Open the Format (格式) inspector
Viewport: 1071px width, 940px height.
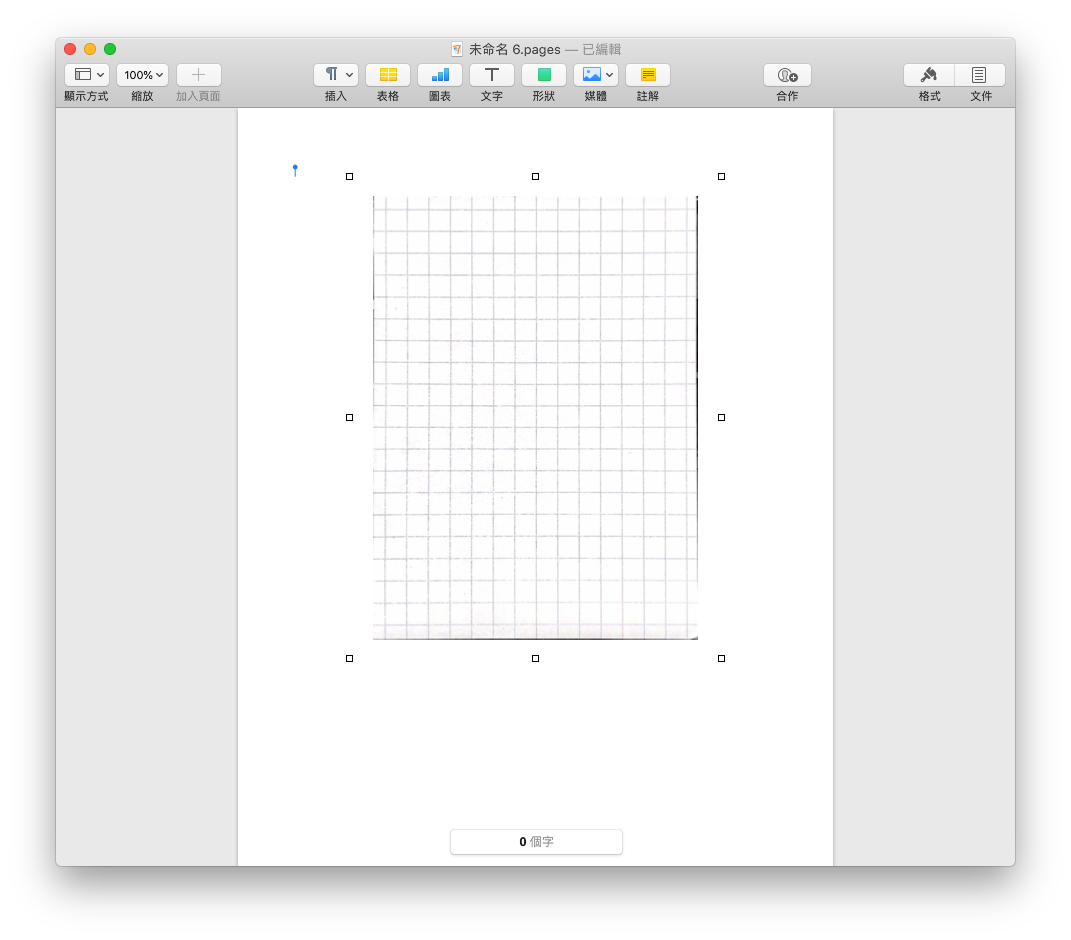pos(929,74)
